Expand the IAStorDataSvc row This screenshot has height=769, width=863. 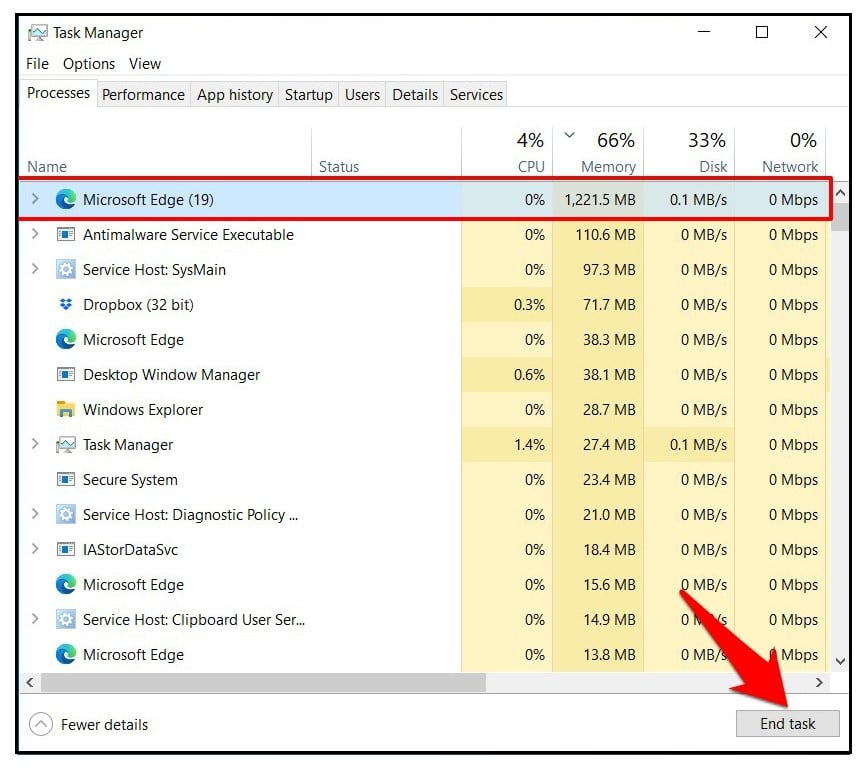pyautogui.click(x=35, y=549)
